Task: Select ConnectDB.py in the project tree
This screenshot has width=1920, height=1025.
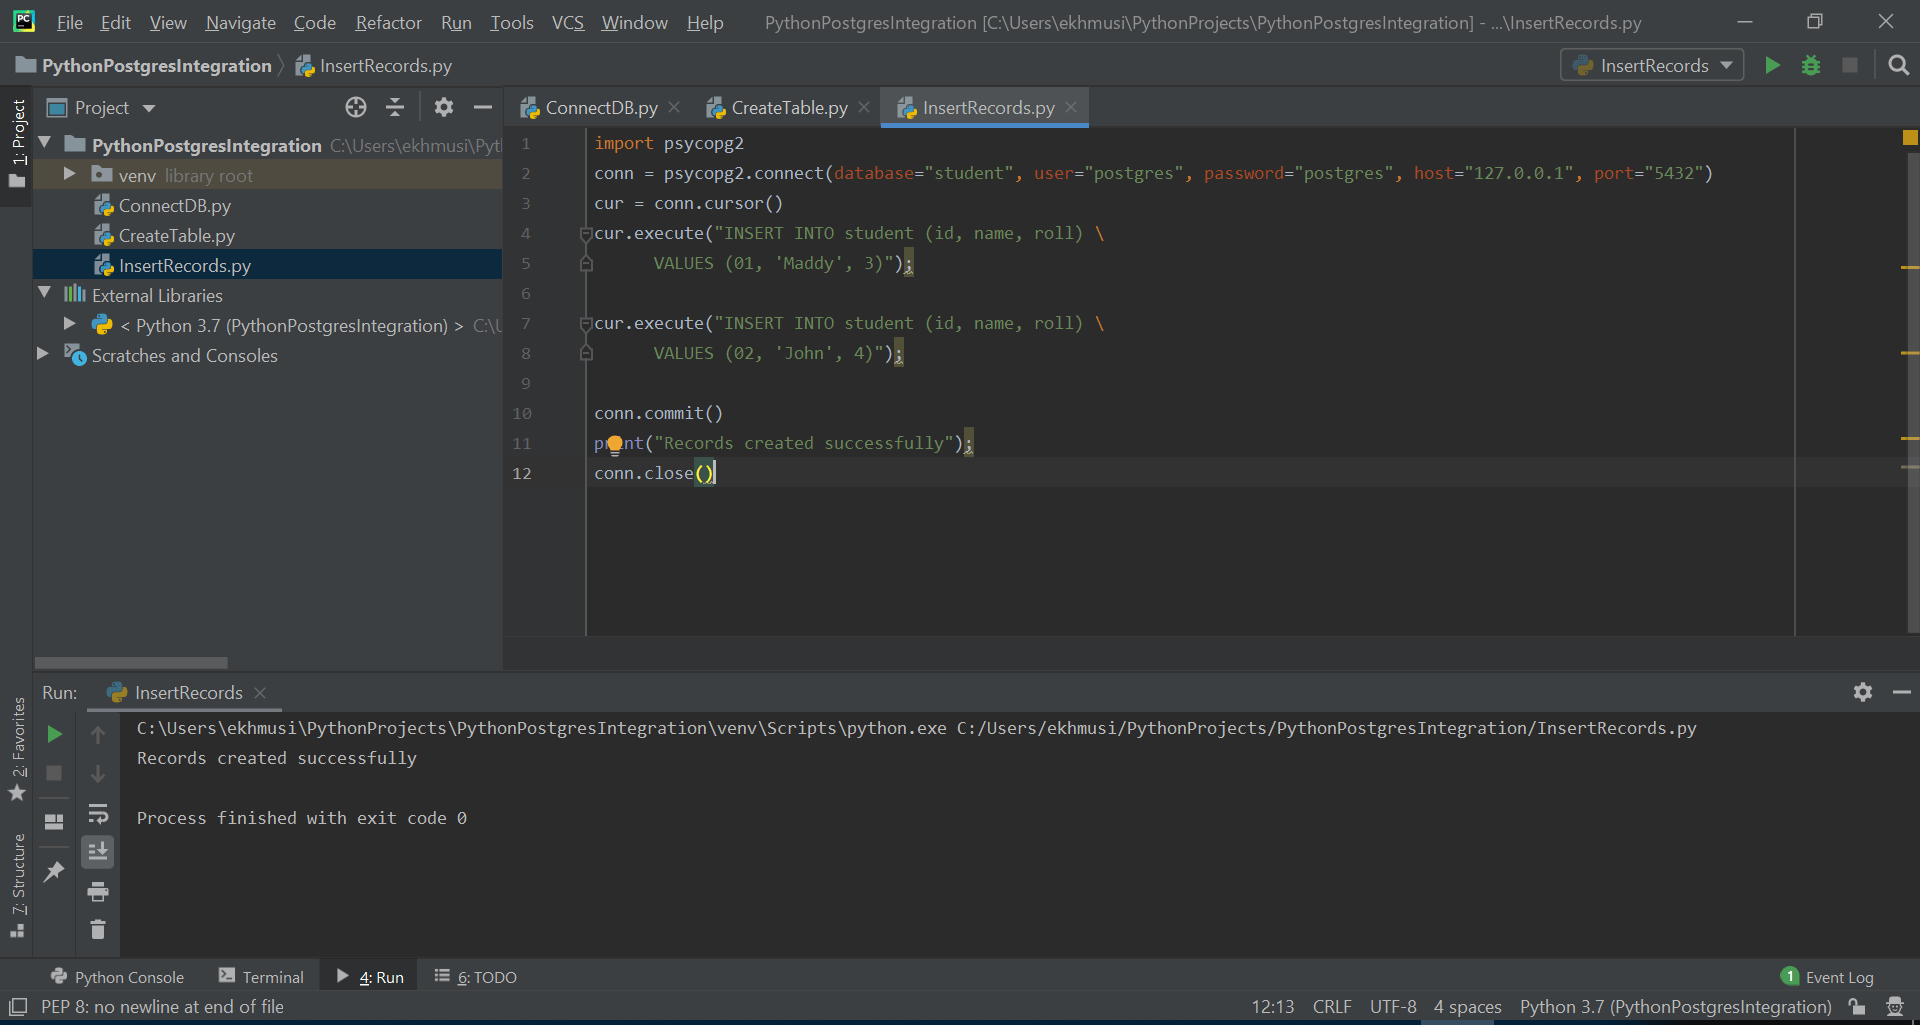Action: [174, 206]
